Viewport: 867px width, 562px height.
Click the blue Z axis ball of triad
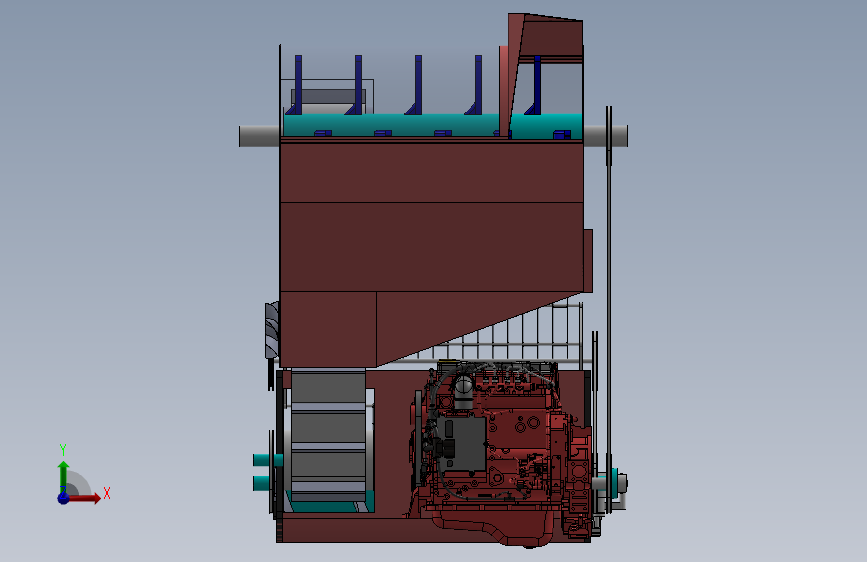[63, 498]
